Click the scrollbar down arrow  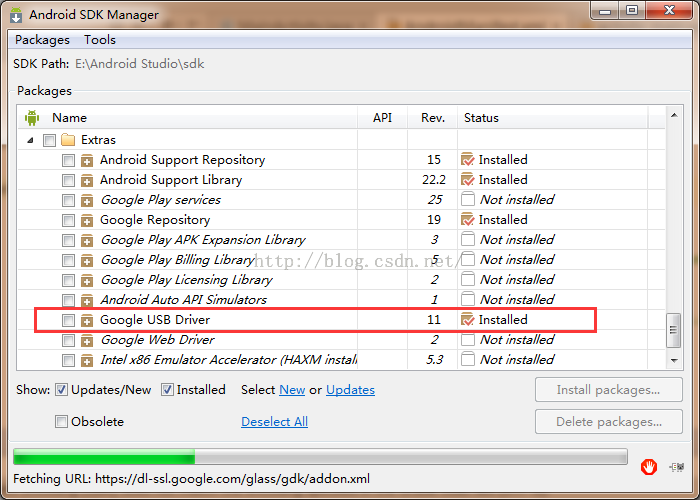pyautogui.click(x=674, y=360)
